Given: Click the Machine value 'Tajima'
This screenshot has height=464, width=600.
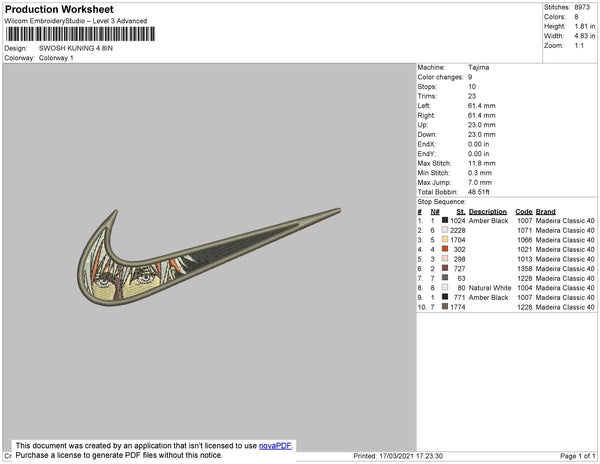Looking at the screenshot, I should click(479, 67).
